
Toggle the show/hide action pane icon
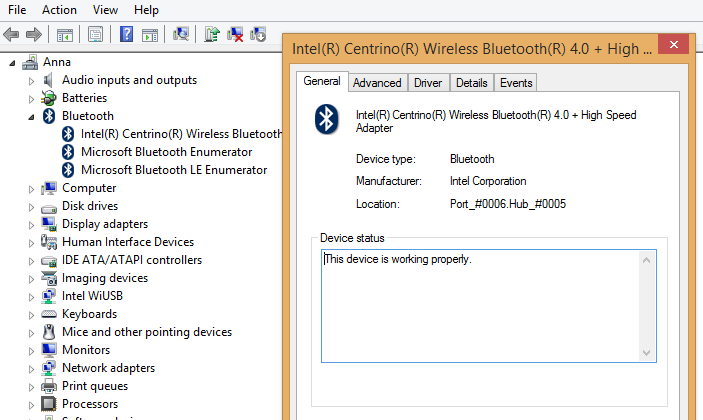click(150, 35)
